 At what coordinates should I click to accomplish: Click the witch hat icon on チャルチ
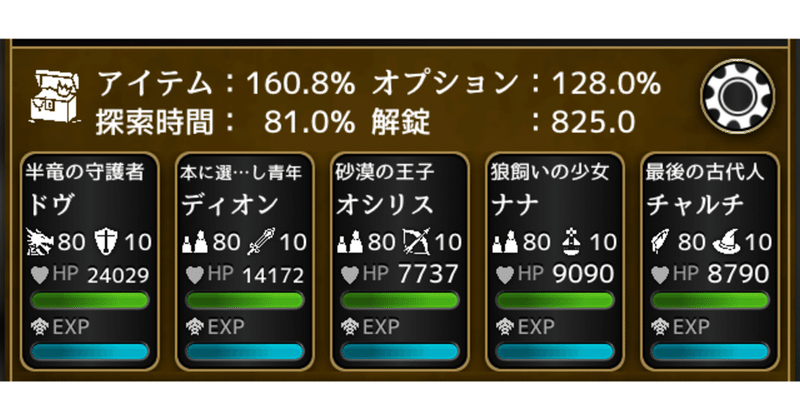click(x=727, y=241)
